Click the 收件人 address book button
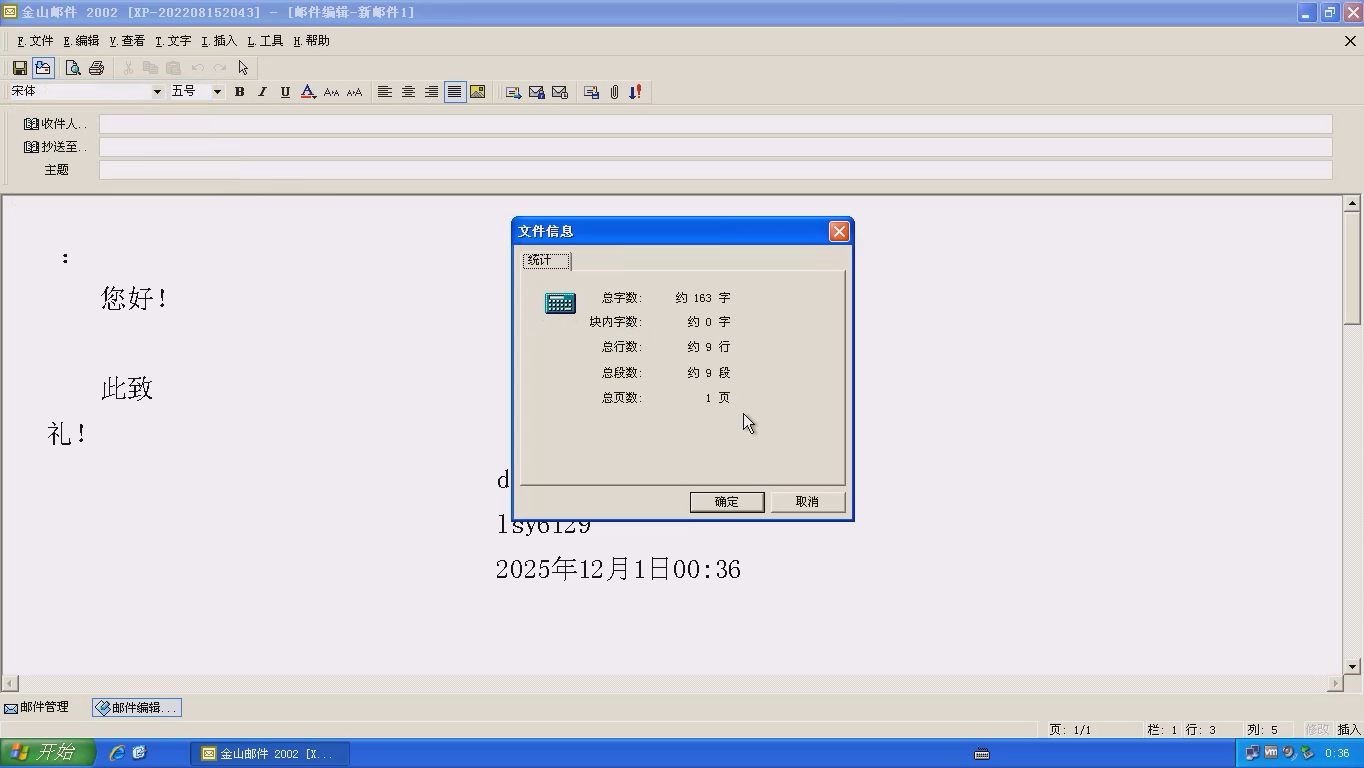Viewport: 1364px width, 768px height. tap(55, 124)
